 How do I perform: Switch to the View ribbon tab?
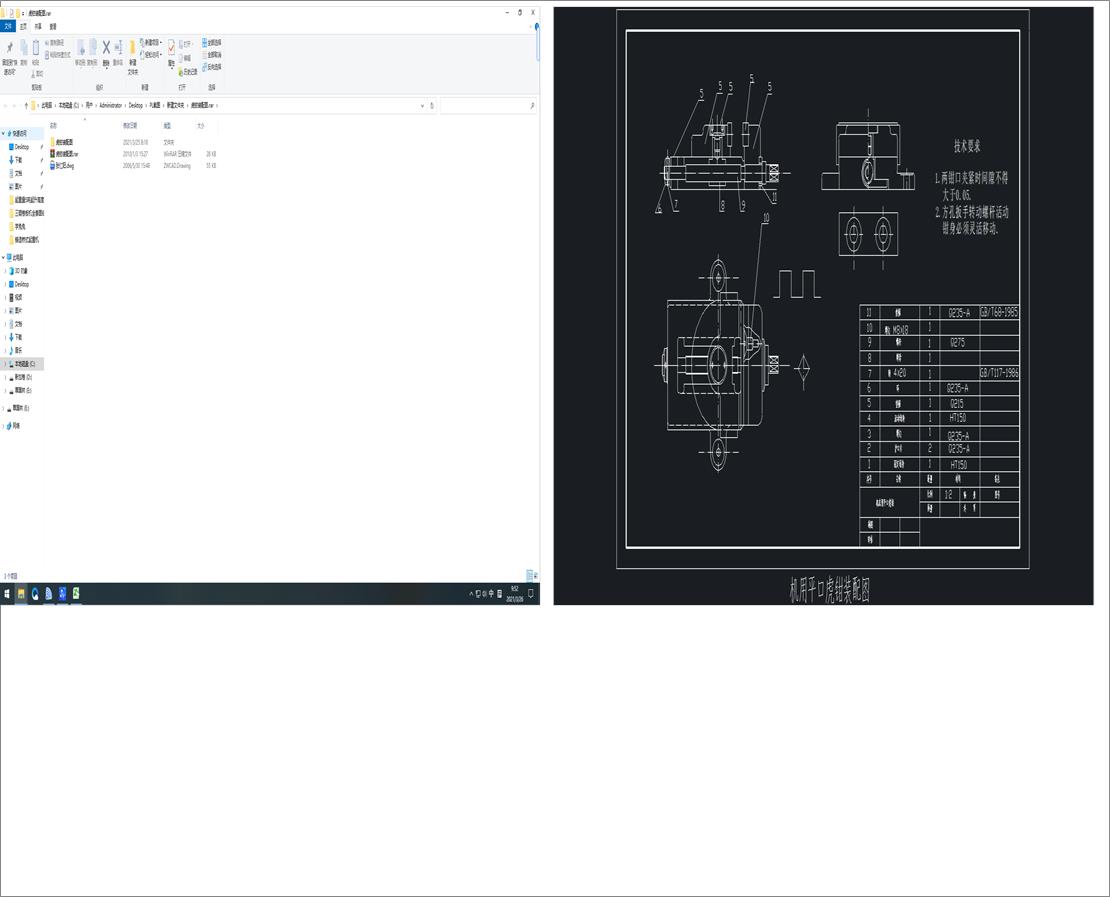pos(53,26)
